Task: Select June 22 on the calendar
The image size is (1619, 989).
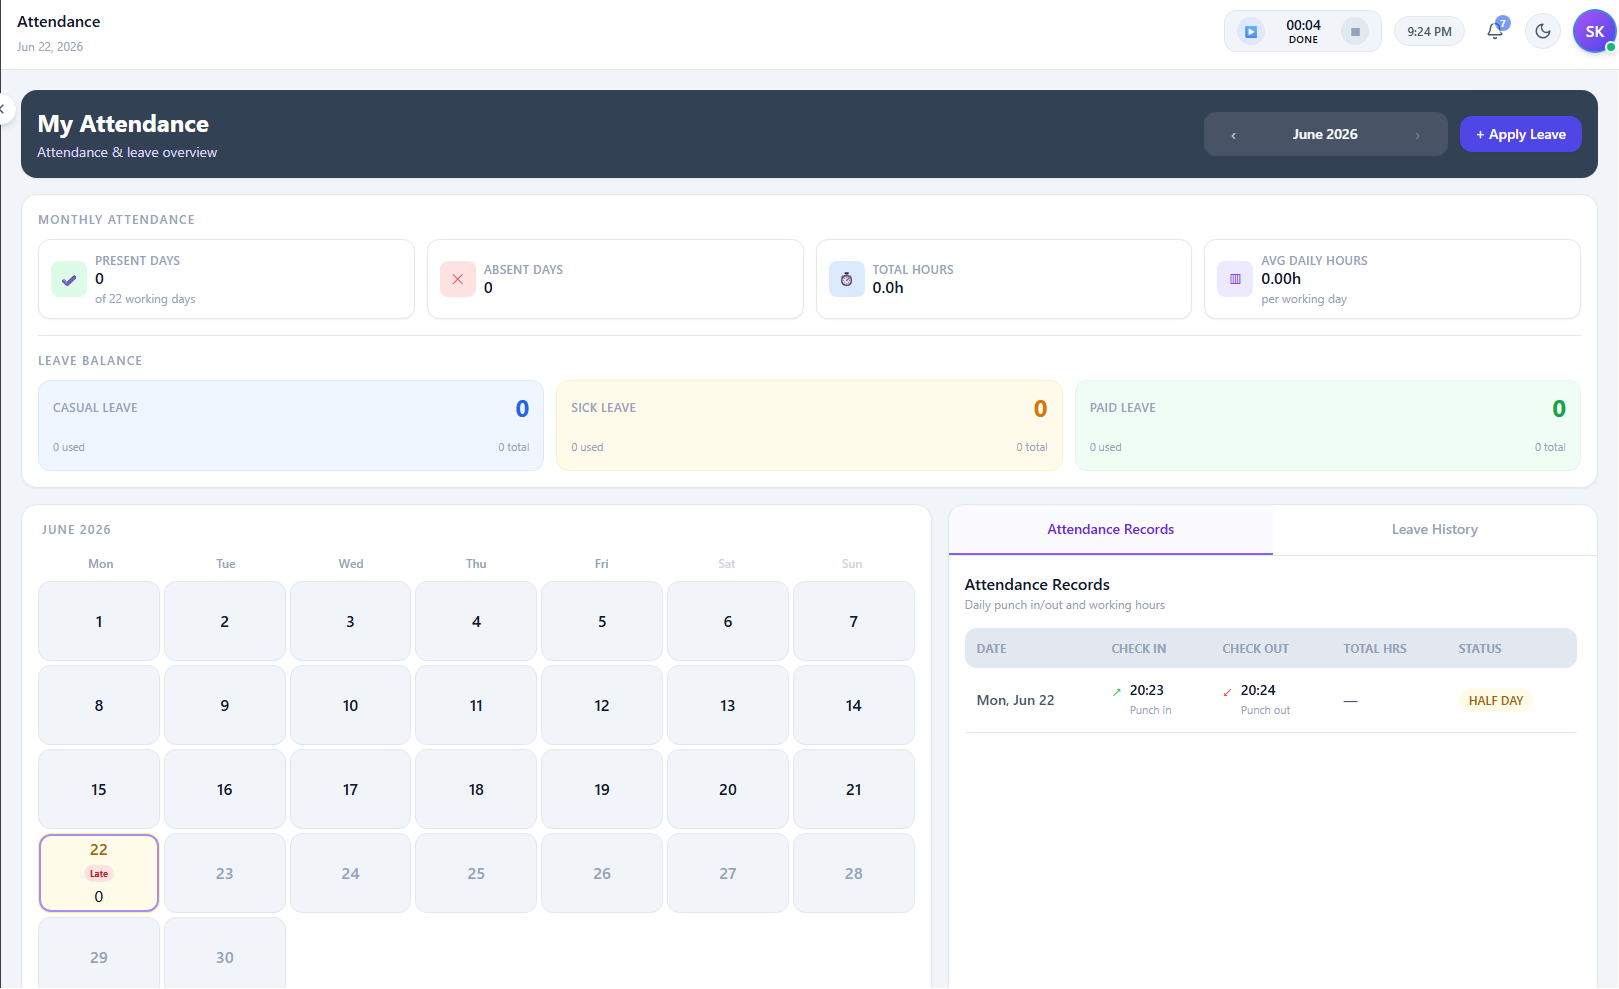Action: [99, 873]
